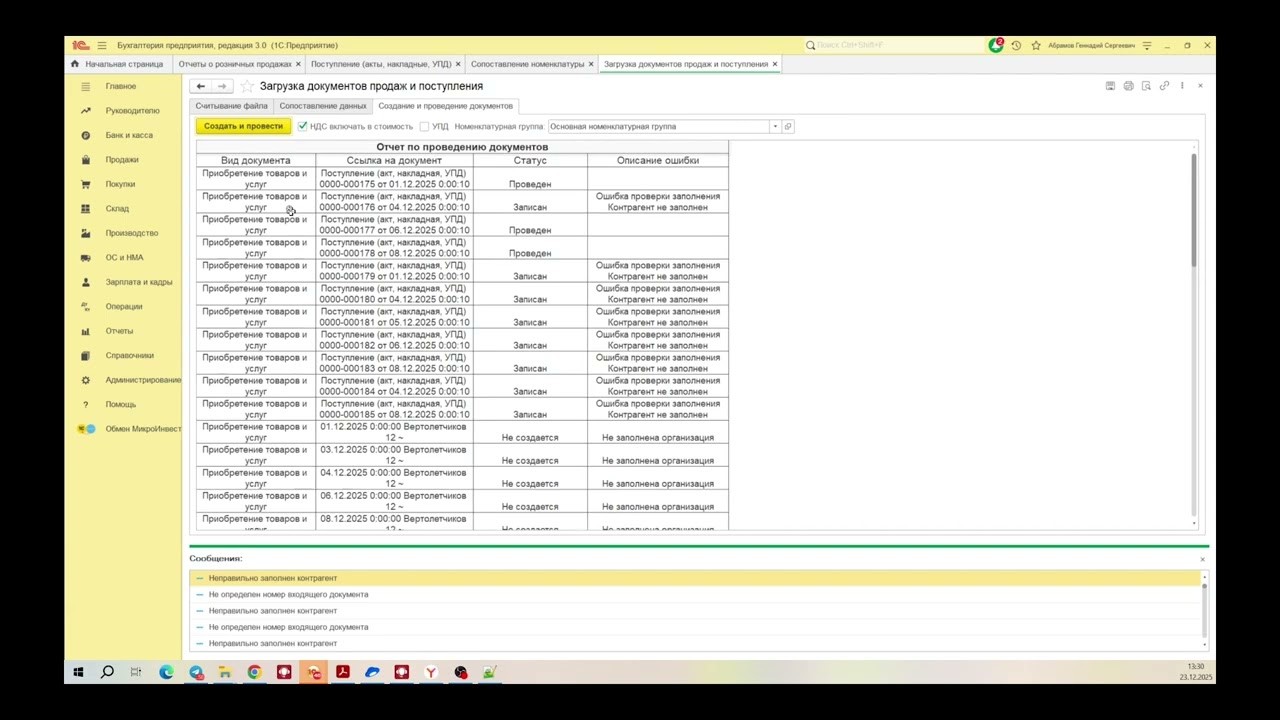Open the Склад sidebar section
This screenshot has width=1280, height=720.
(x=117, y=209)
